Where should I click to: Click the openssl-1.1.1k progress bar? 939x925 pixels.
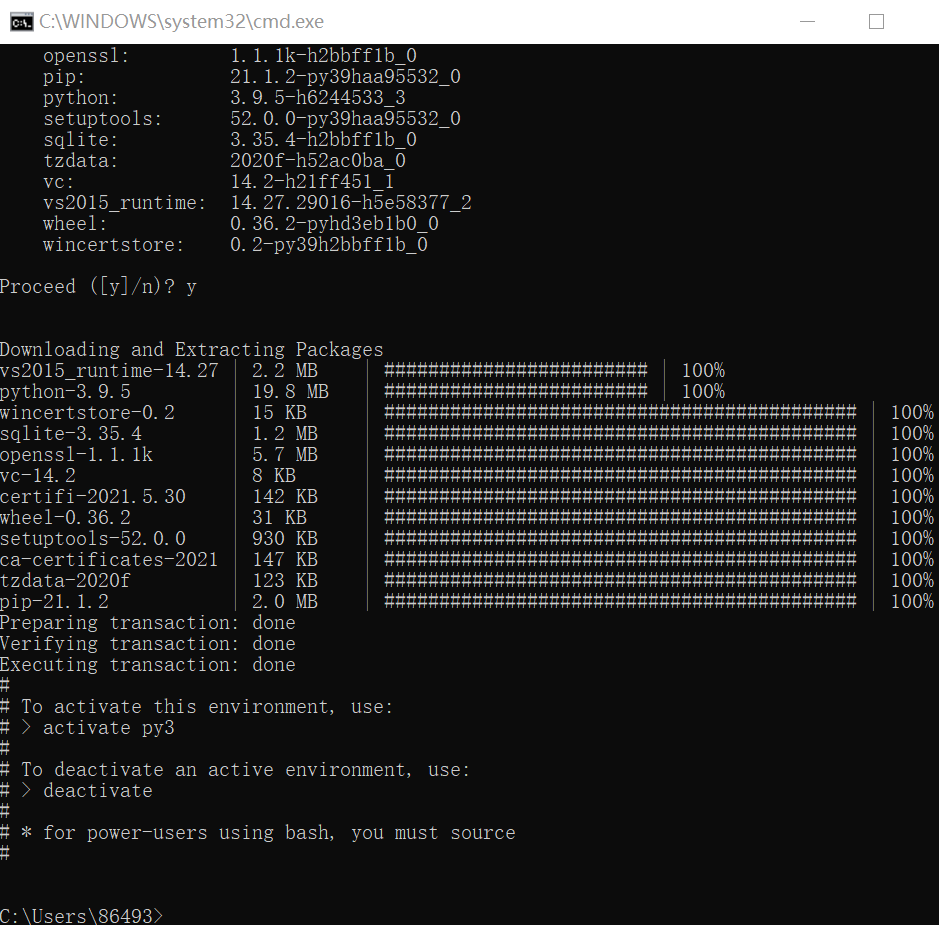[620, 454]
